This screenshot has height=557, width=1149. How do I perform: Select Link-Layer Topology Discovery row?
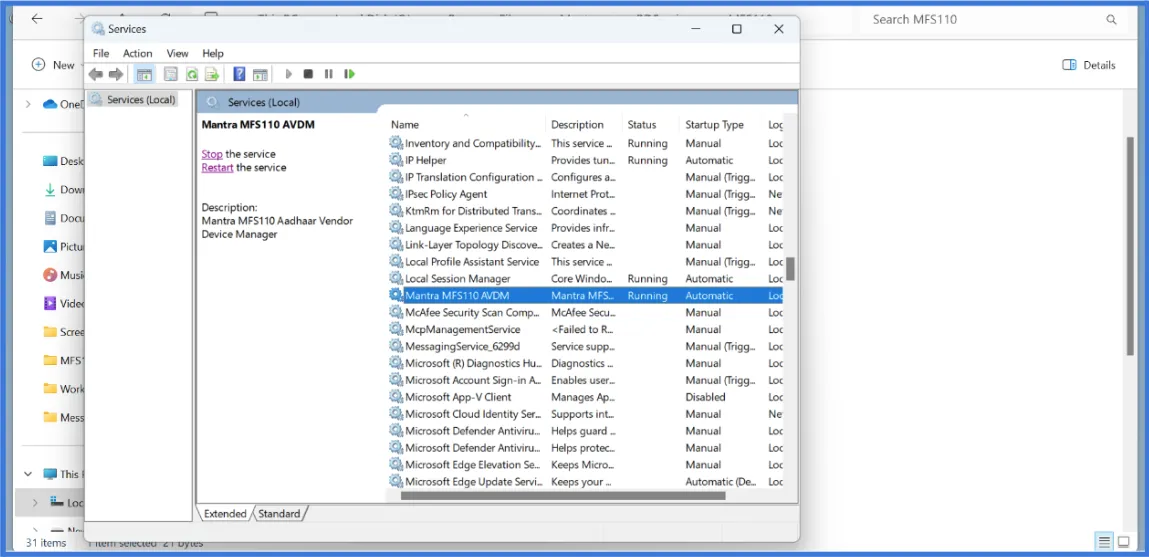point(585,245)
